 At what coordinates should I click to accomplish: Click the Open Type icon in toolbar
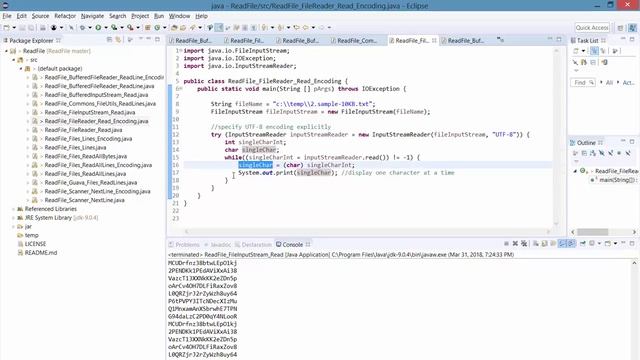[x=174, y=27]
